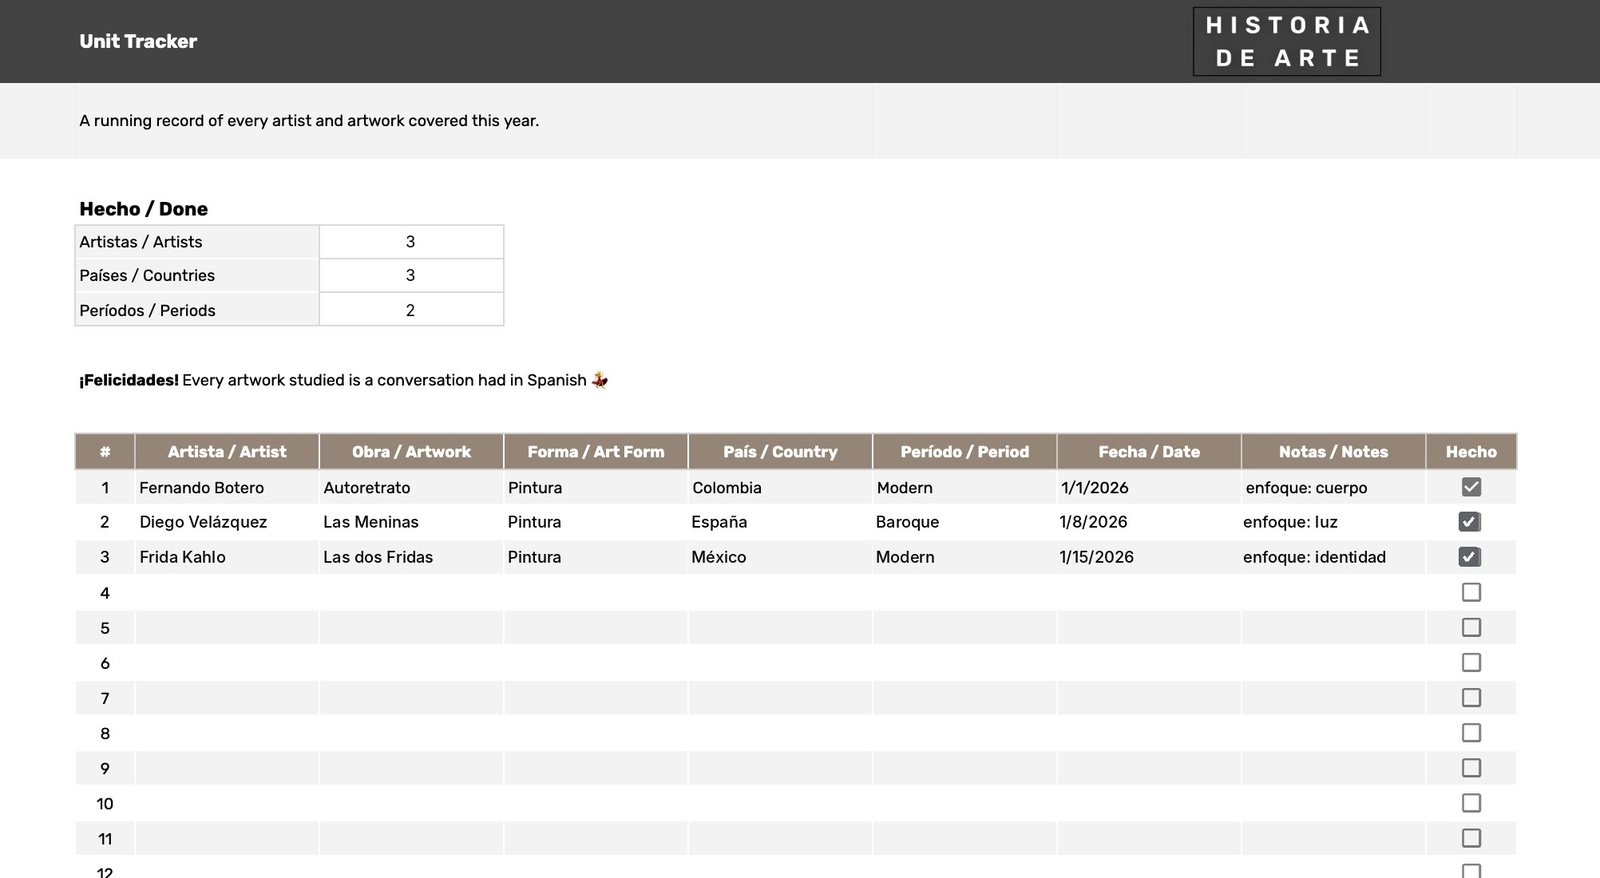Click the Frida Kahlo cell

[227, 557]
